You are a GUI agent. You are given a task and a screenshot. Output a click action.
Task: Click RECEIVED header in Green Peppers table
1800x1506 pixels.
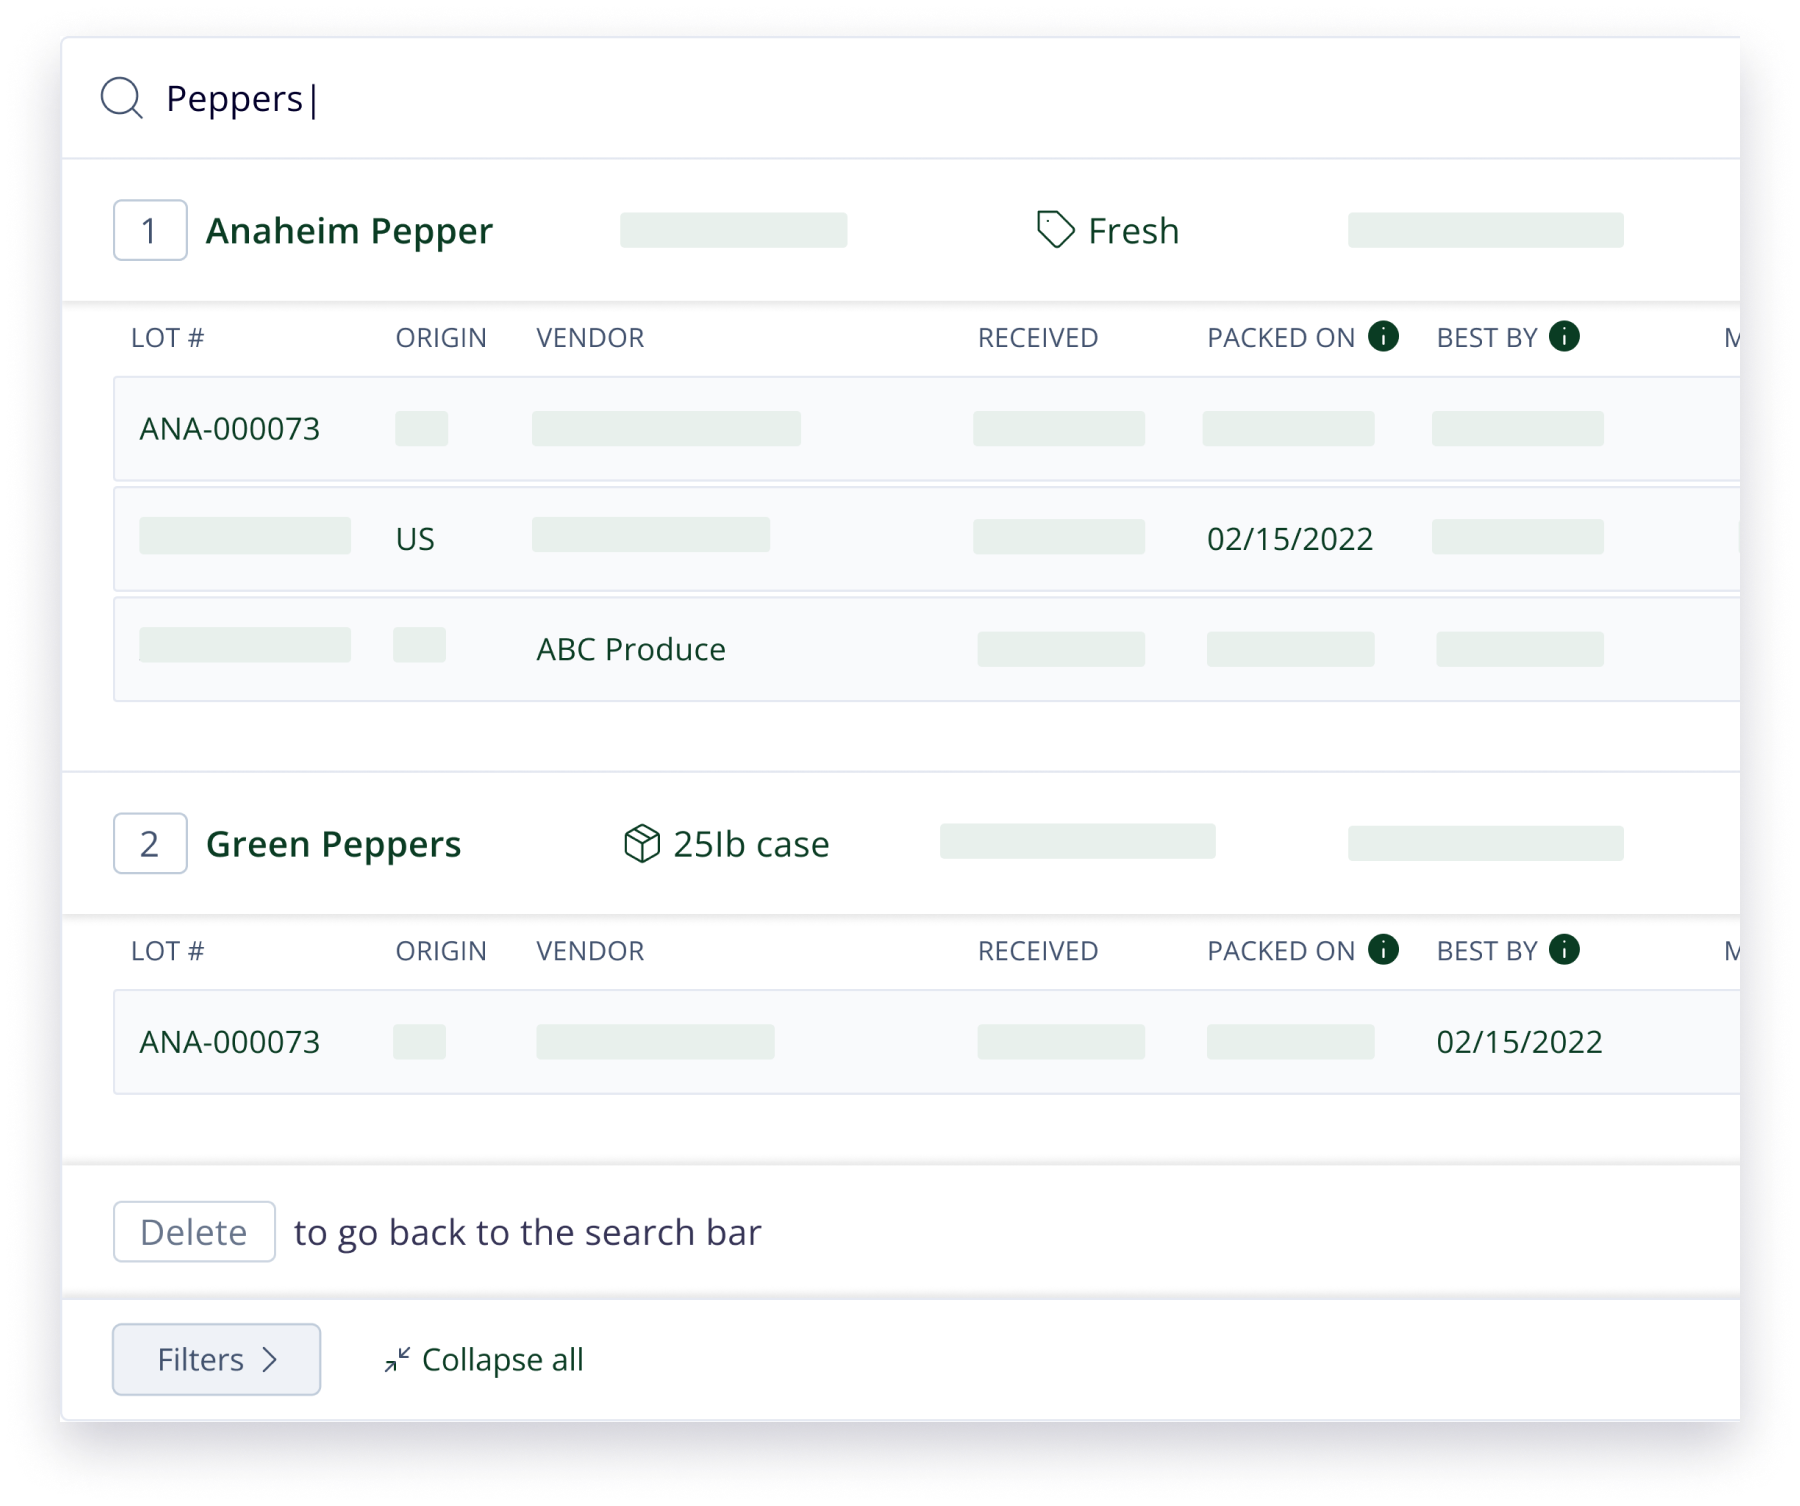1038,951
